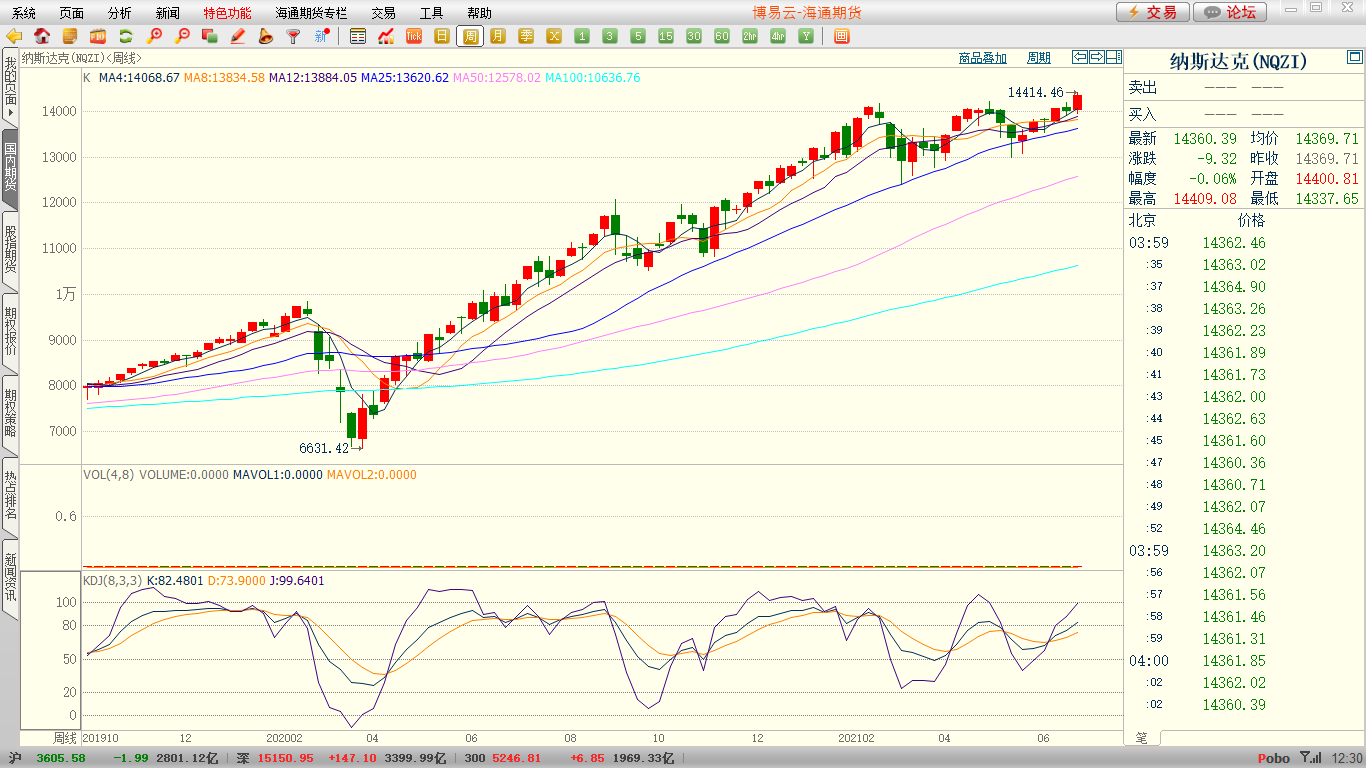The image size is (1366, 768).
Task: Select the 笔 tab below tick list
Action: pos(1142,737)
